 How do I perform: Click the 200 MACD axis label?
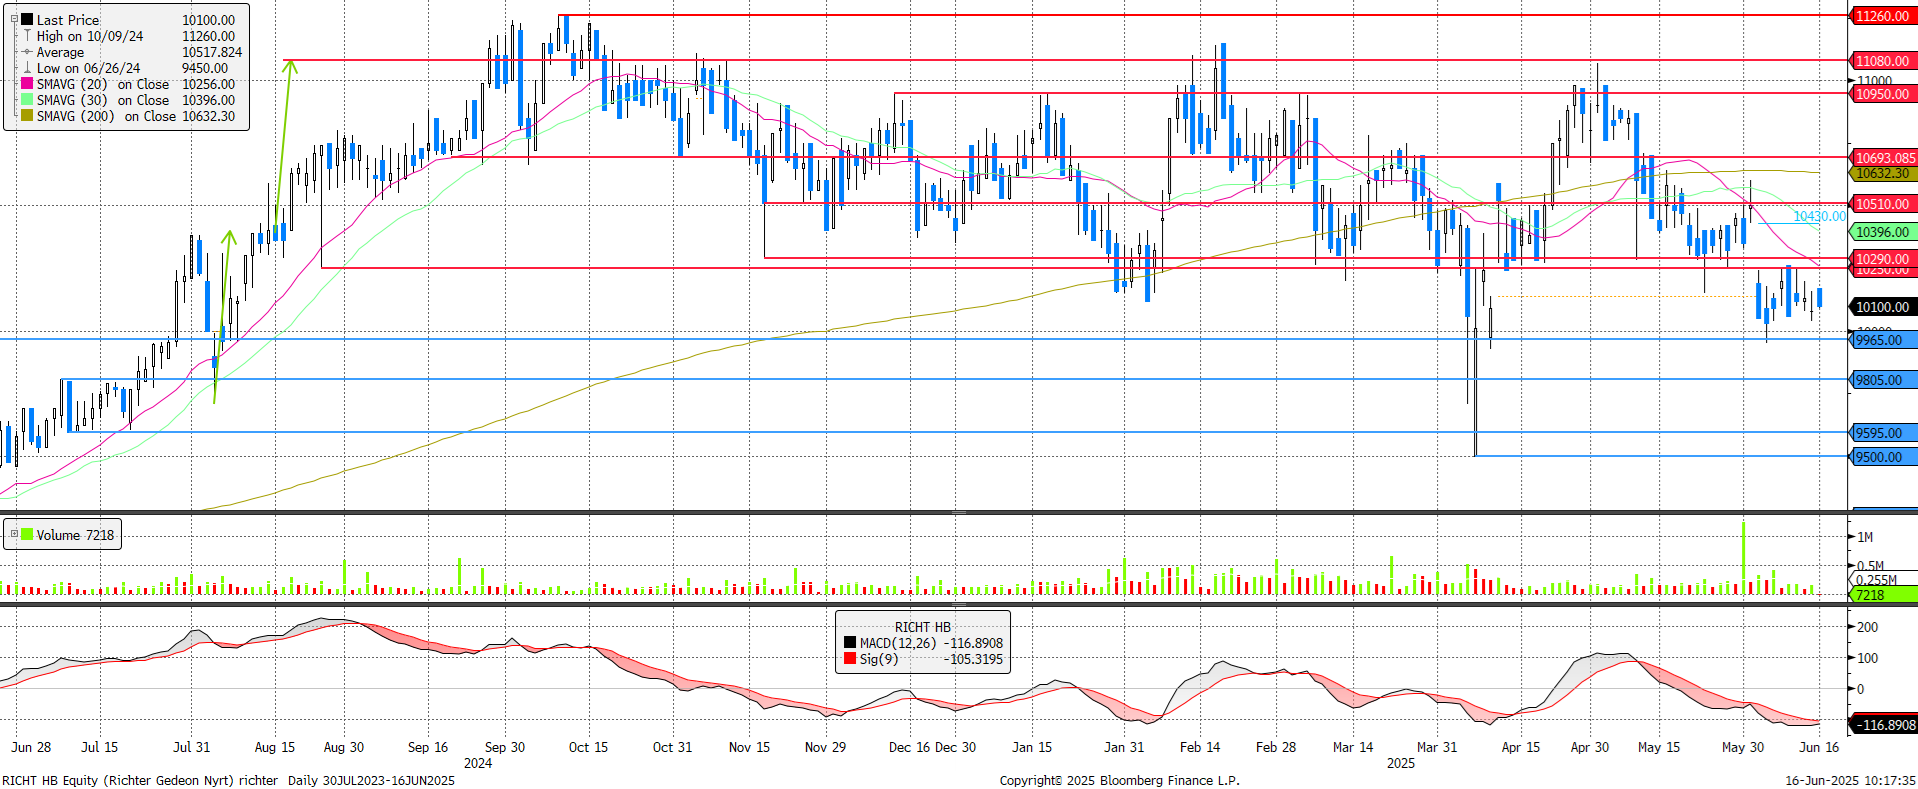tap(1867, 627)
